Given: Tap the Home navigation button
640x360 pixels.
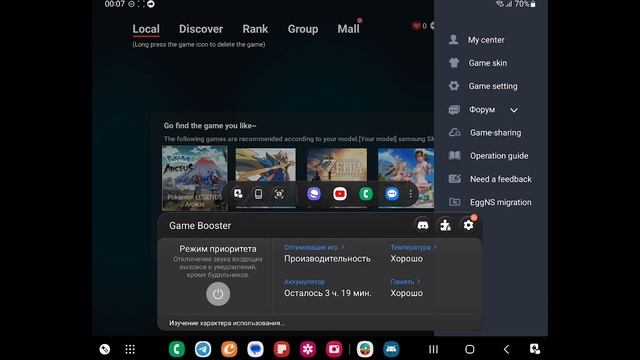Looking at the screenshot, I should pos(470,349).
